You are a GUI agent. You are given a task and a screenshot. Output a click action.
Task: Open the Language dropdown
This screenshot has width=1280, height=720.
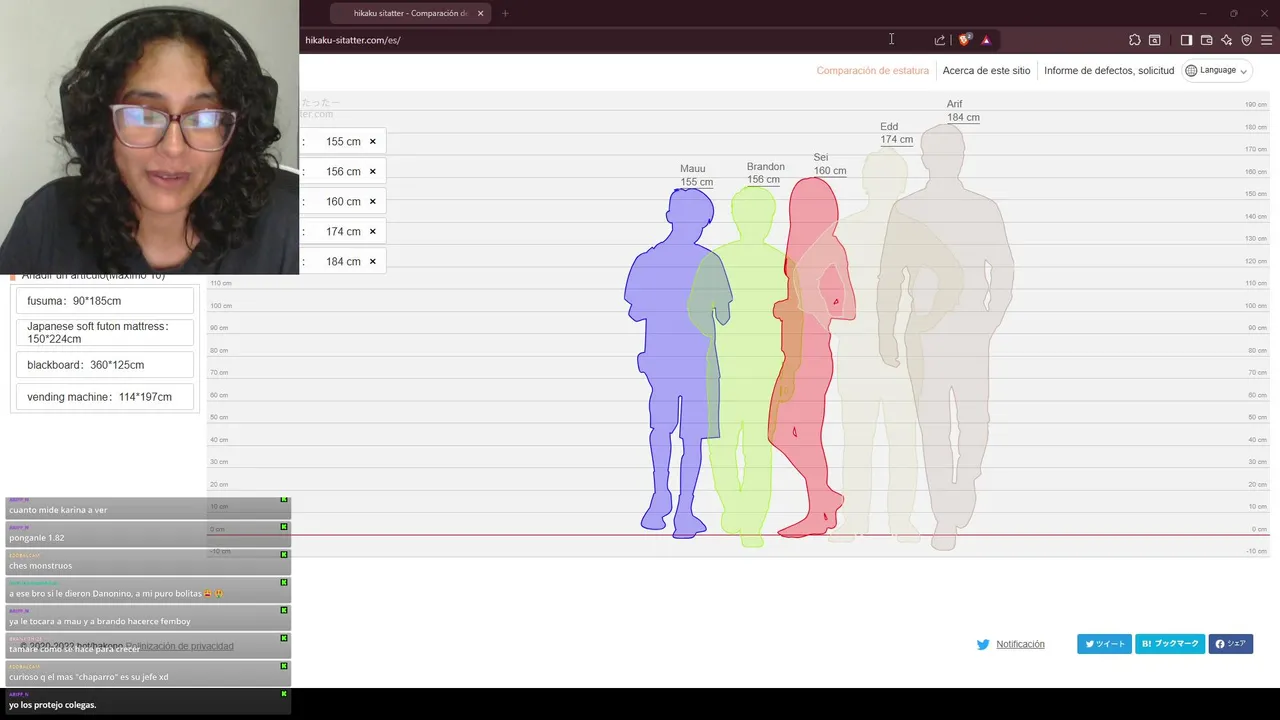click(1217, 70)
